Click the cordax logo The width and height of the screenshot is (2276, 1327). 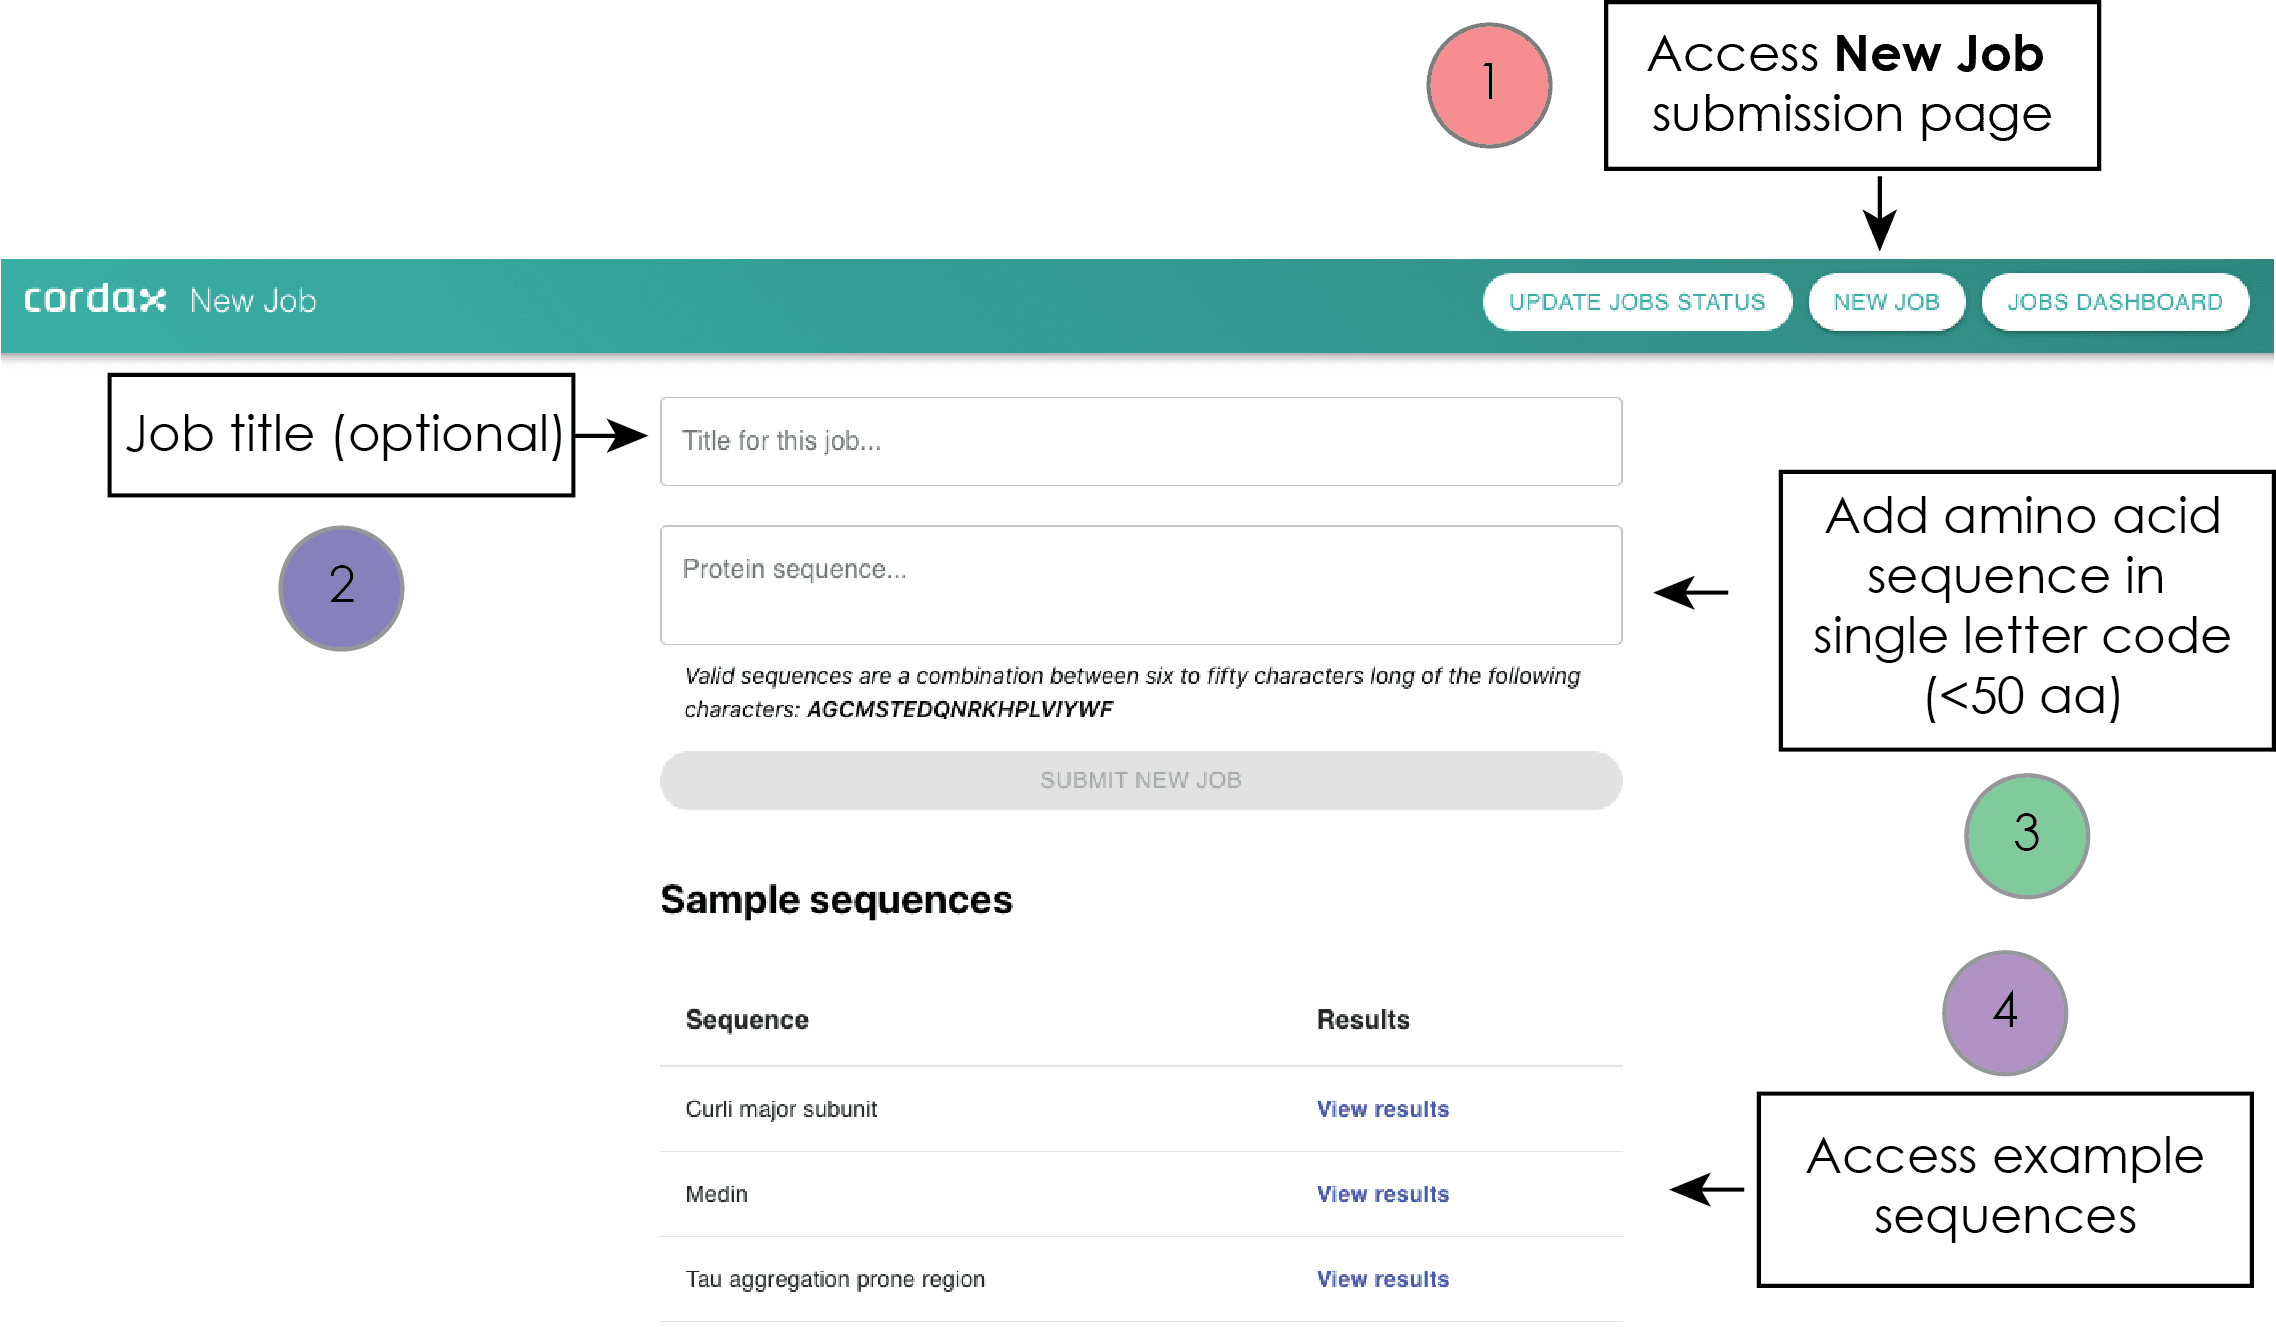tap(95, 299)
